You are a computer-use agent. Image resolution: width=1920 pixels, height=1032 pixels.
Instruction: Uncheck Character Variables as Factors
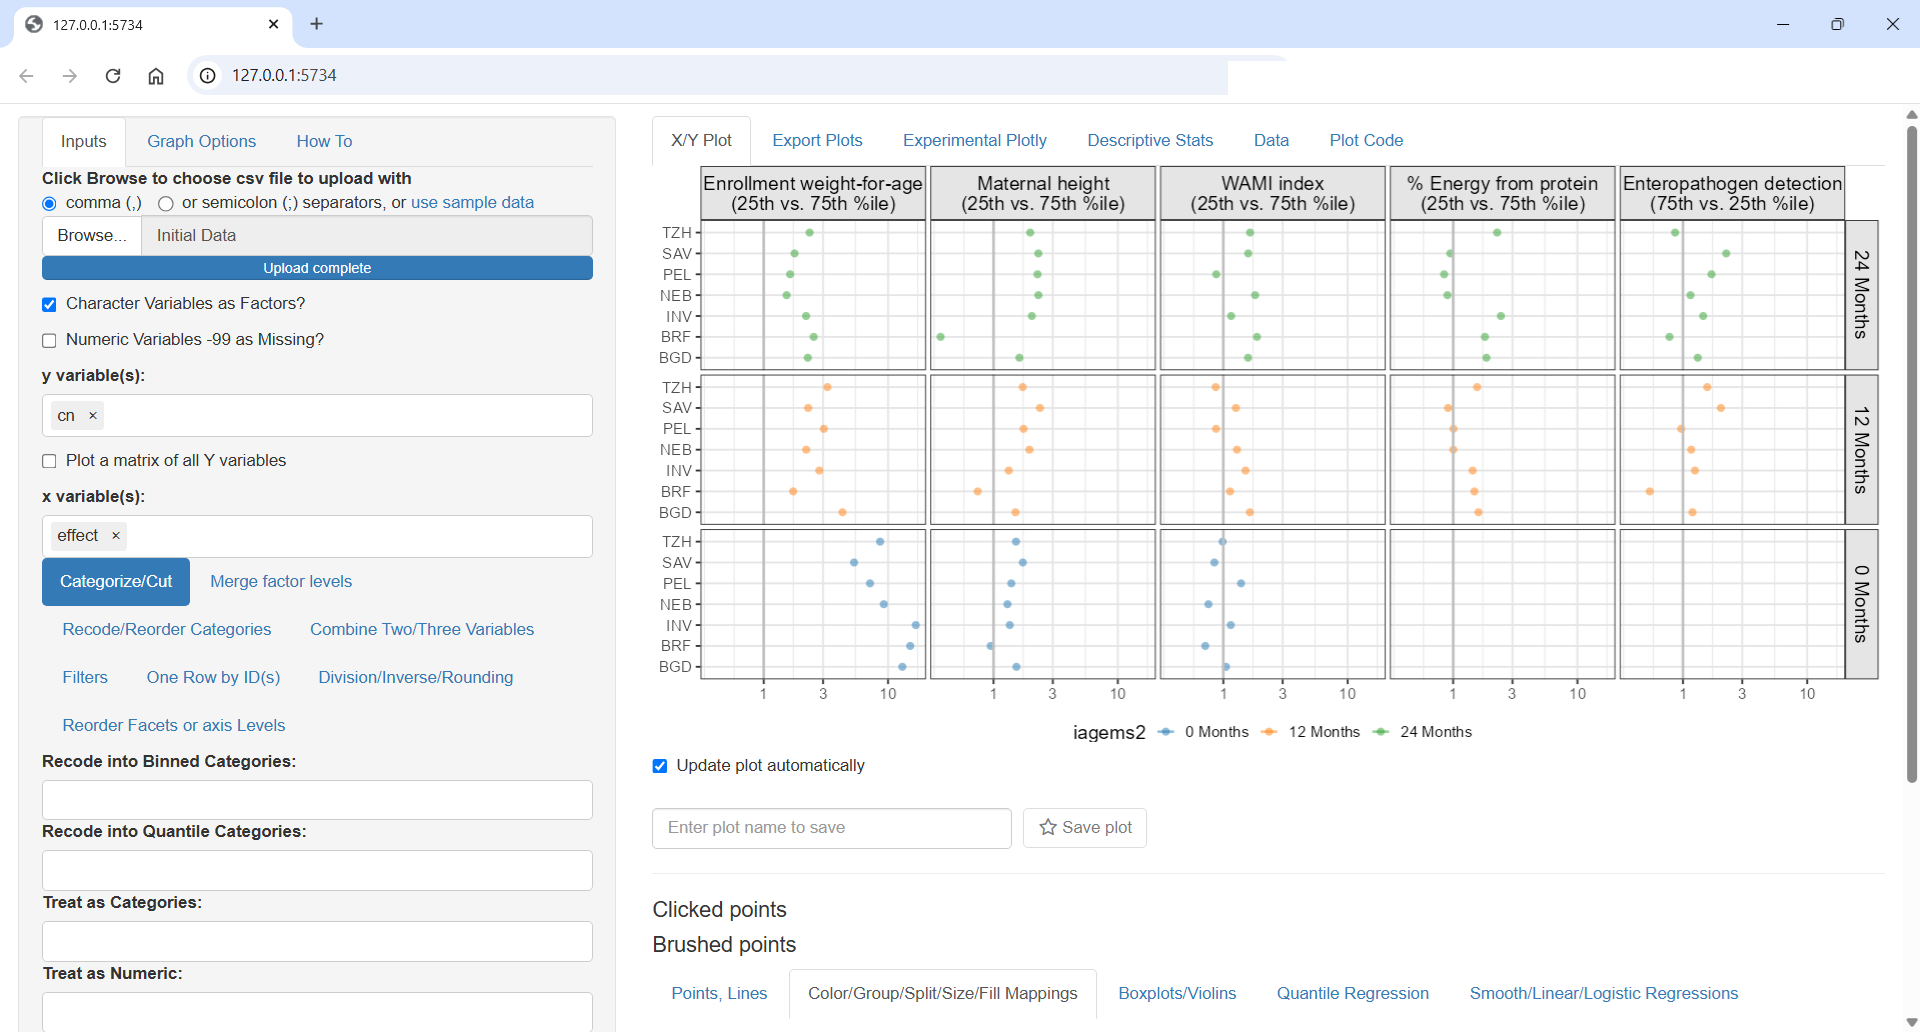pos(49,305)
